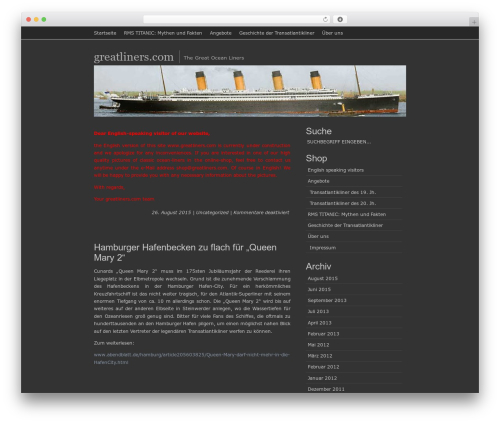
Task: Open English speaking visitors shop link
Action: tap(335, 170)
